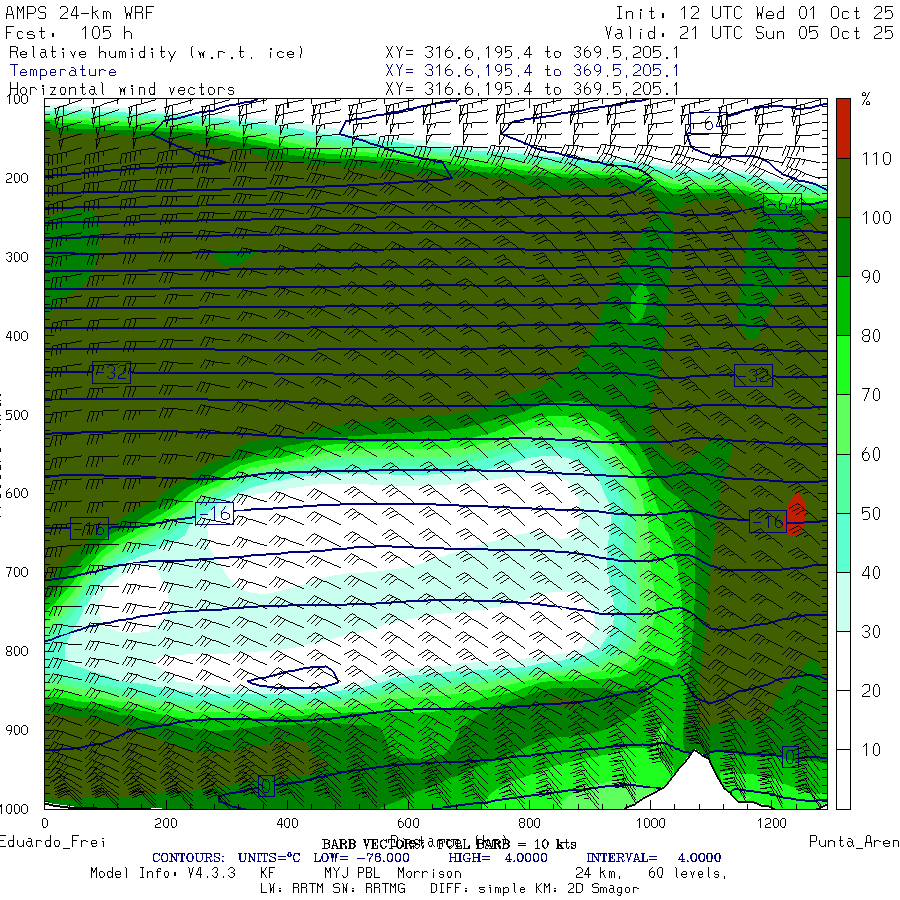
Task: Click the '110' color bar tick label
Action: tap(876, 158)
